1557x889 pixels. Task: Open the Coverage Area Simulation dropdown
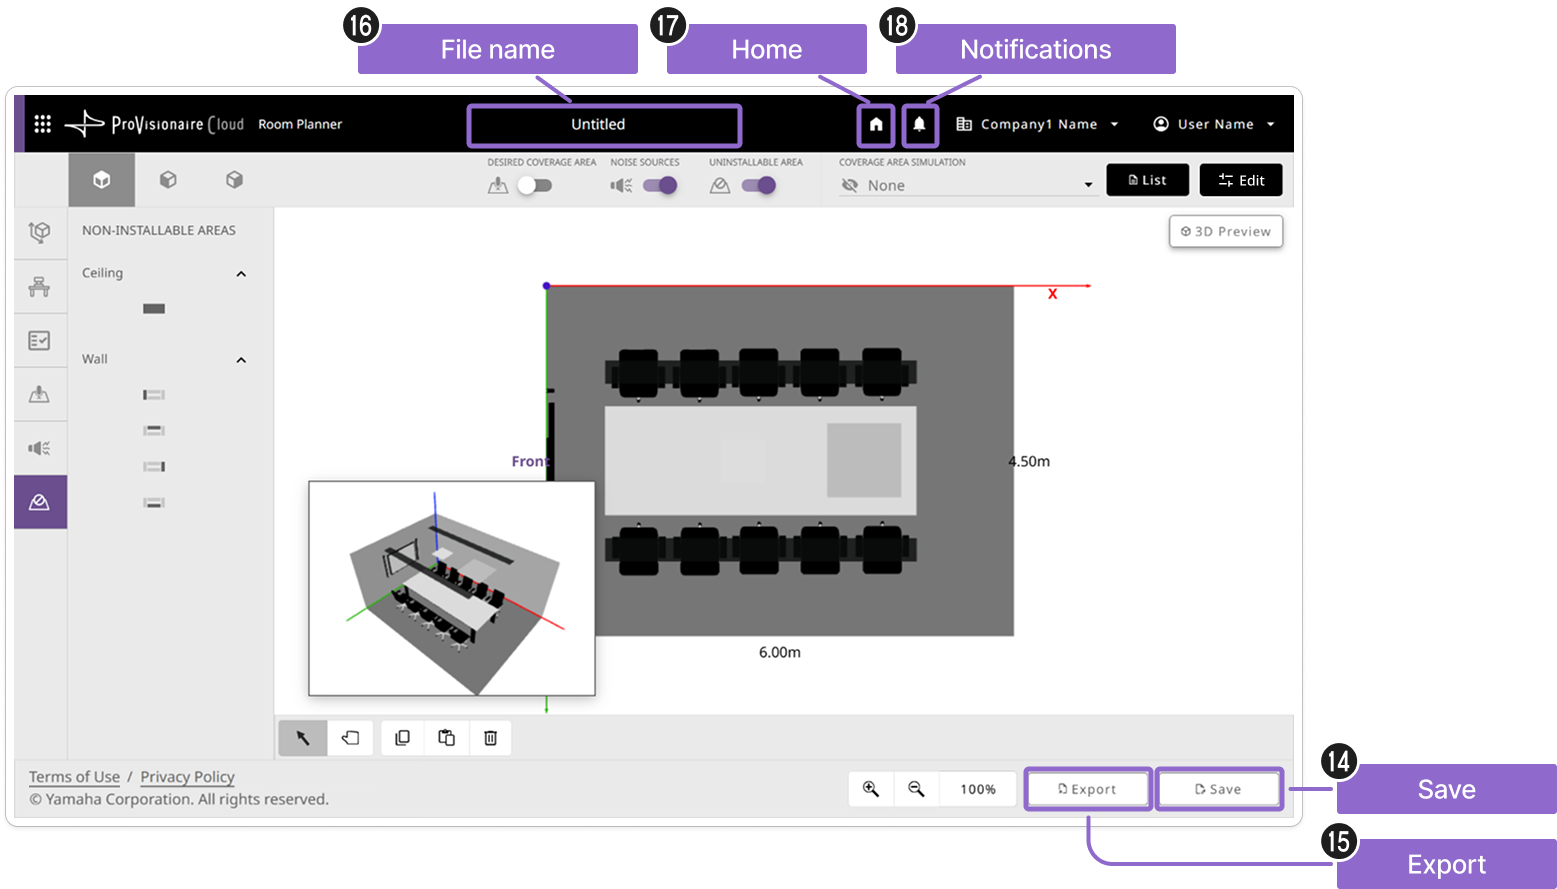[968, 185]
